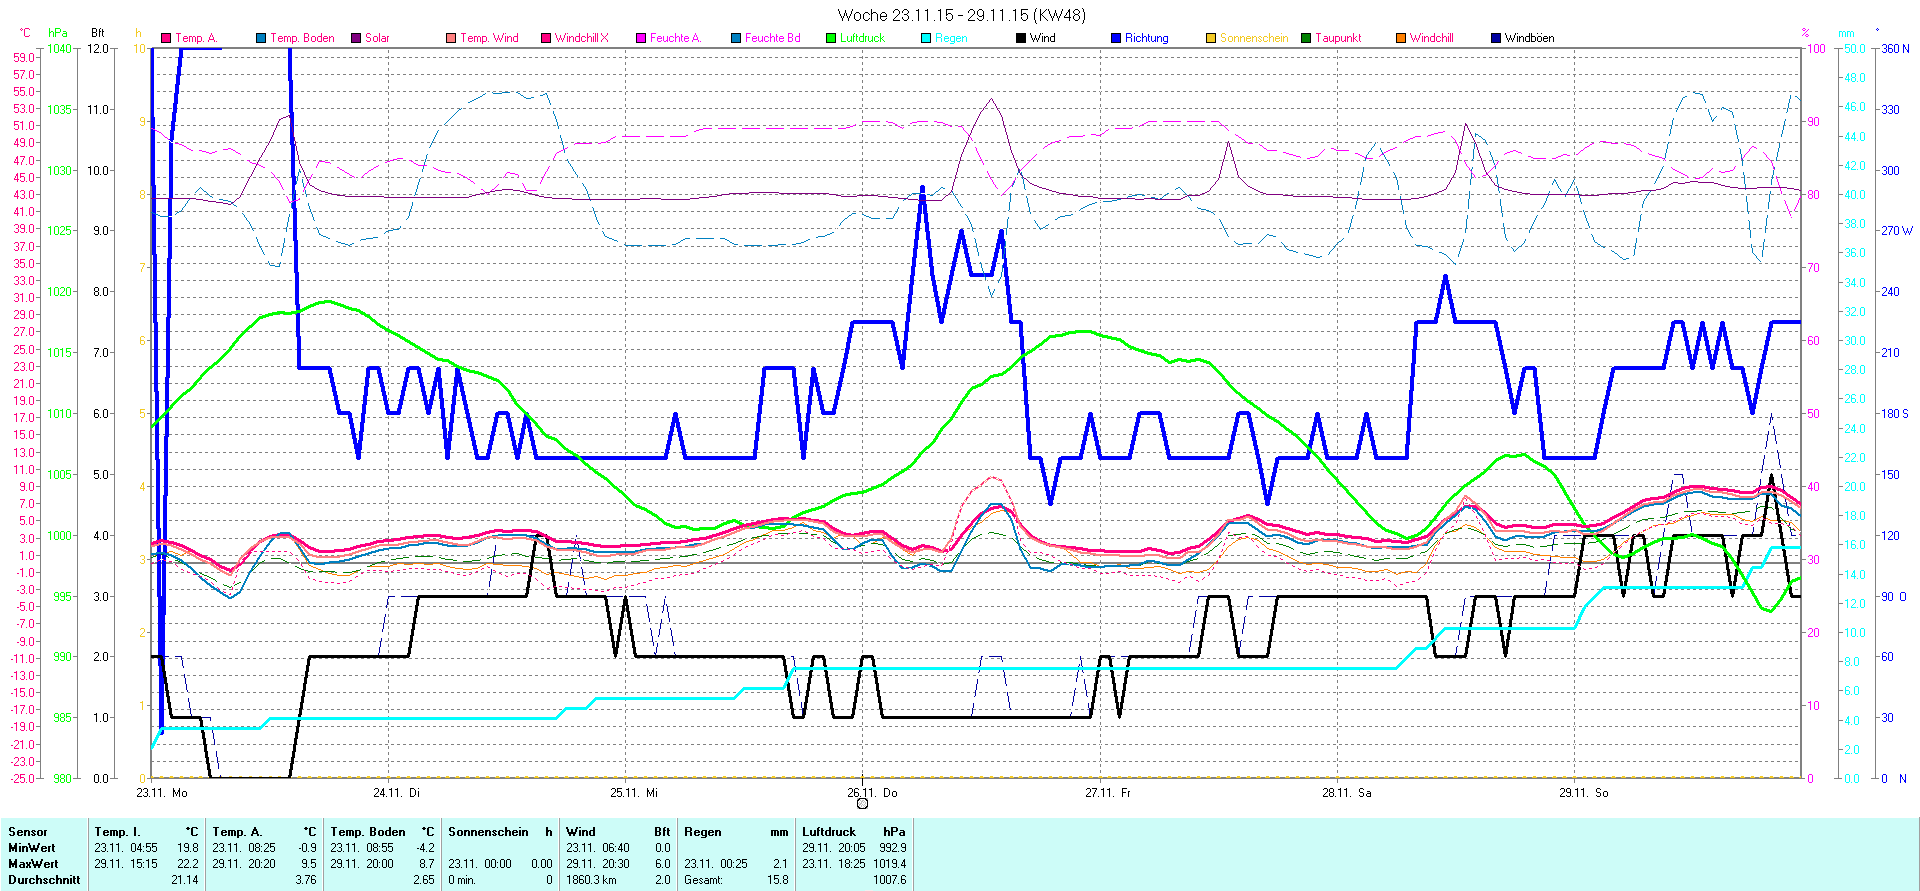Screen dimensions: 1920x891
Task: Click the Temp. Wind legend label
Action: click(x=489, y=38)
